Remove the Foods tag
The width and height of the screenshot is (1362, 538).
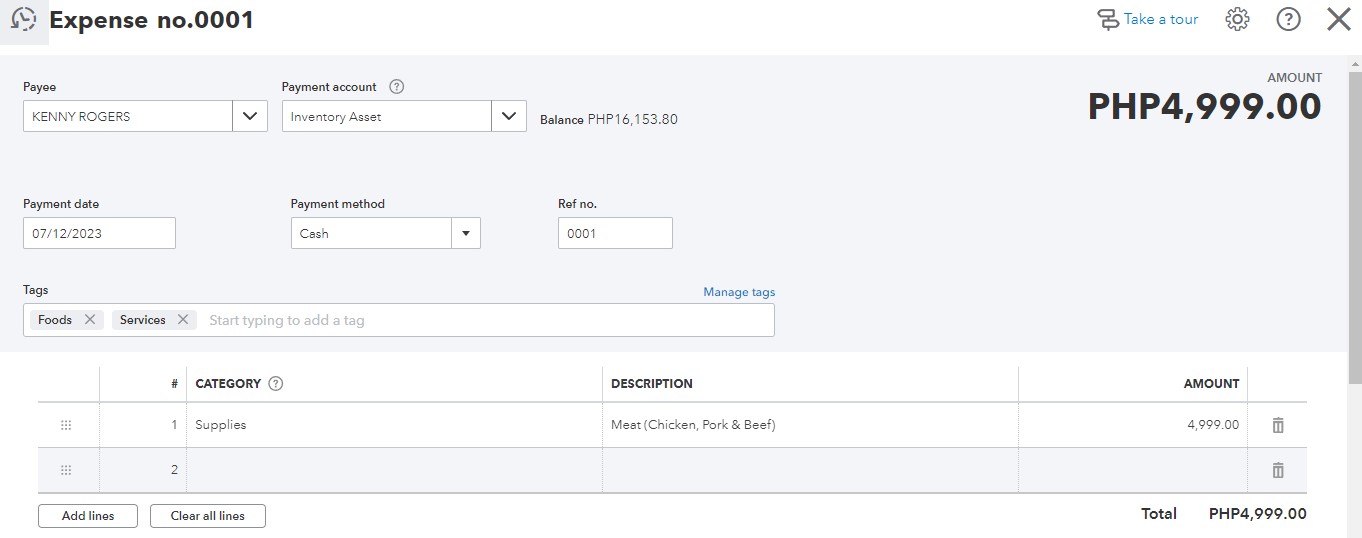click(x=90, y=320)
